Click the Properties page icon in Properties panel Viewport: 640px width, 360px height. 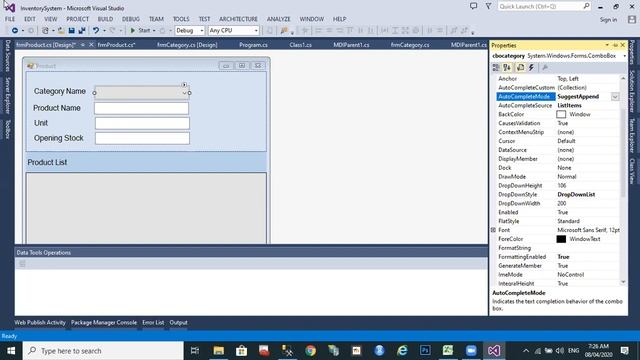click(x=520, y=68)
